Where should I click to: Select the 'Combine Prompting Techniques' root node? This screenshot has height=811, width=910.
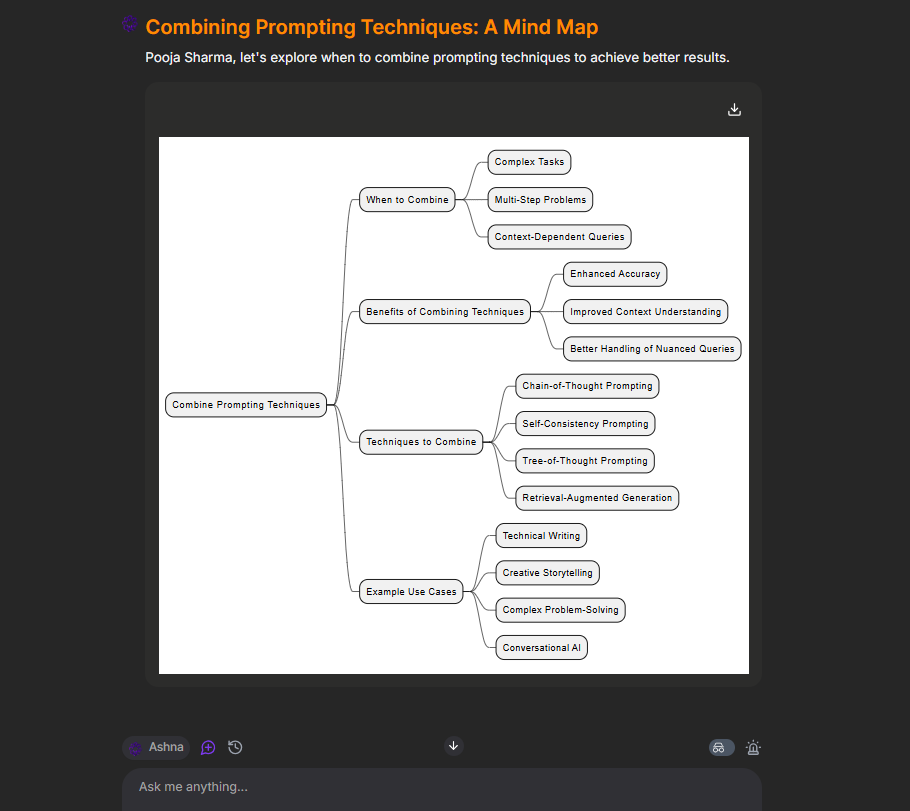coord(245,404)
